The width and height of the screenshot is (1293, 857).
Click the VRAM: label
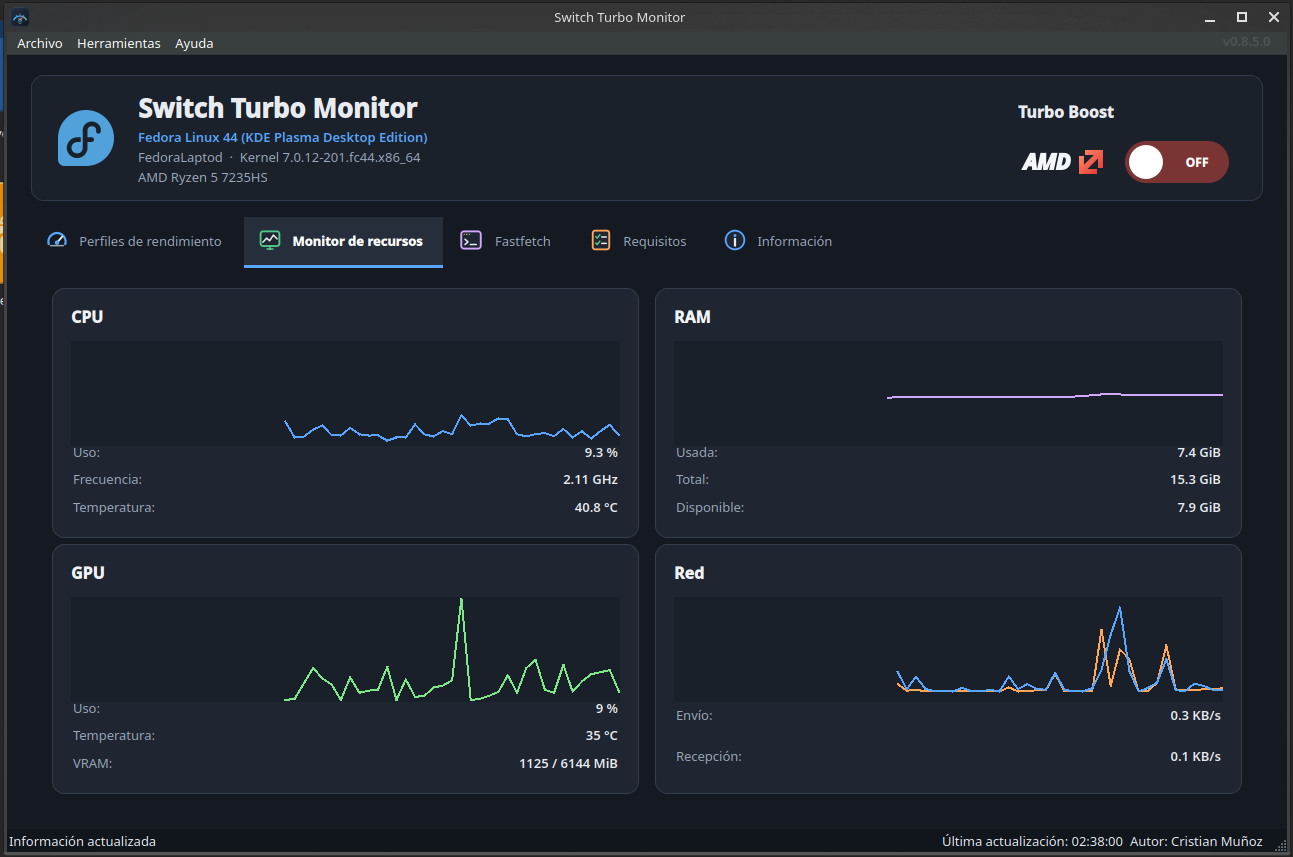pyautogui.click(x=92, y=764)
